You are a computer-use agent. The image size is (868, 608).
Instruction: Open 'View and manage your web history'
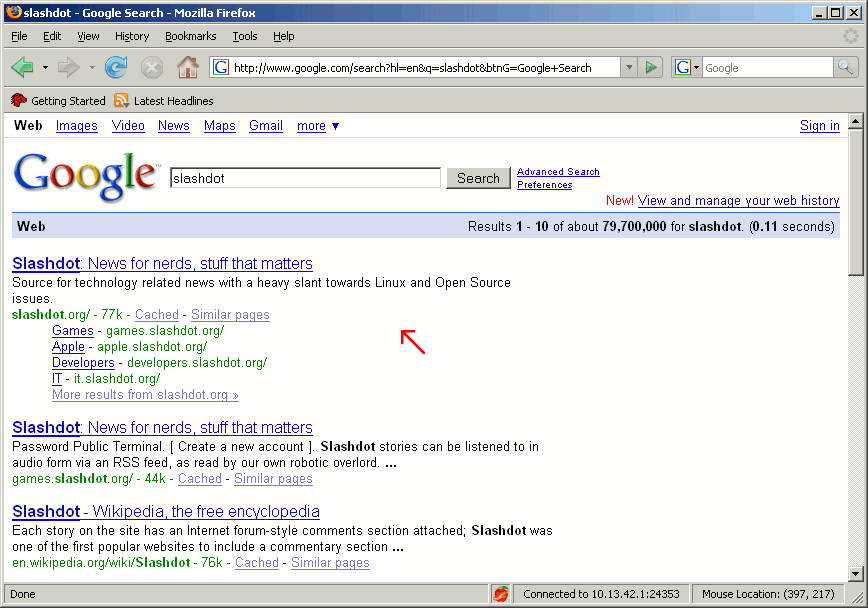(738, 200)
